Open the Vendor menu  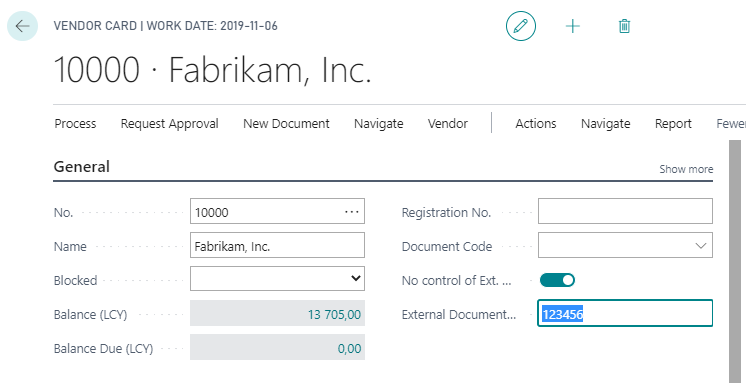[x=448, y=124]
